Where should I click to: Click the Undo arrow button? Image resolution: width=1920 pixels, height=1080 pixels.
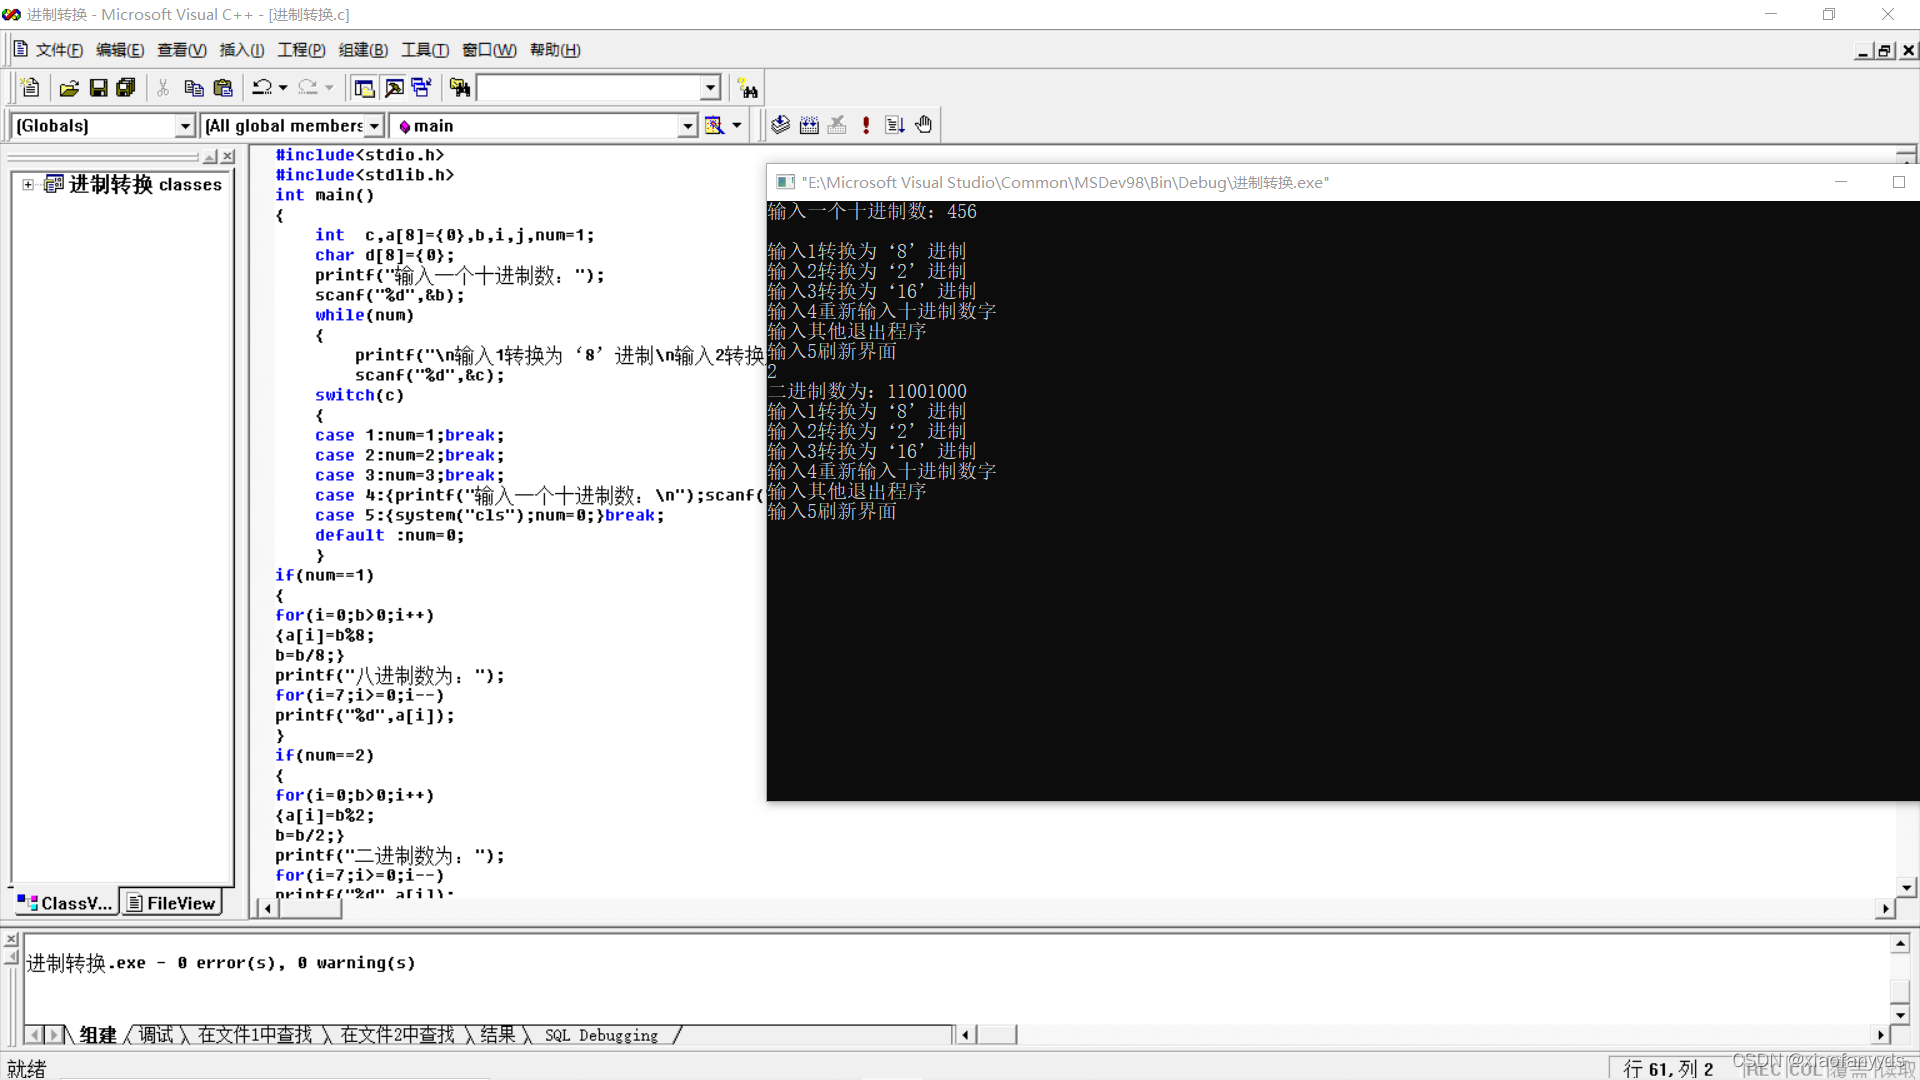tap(262, 88)
